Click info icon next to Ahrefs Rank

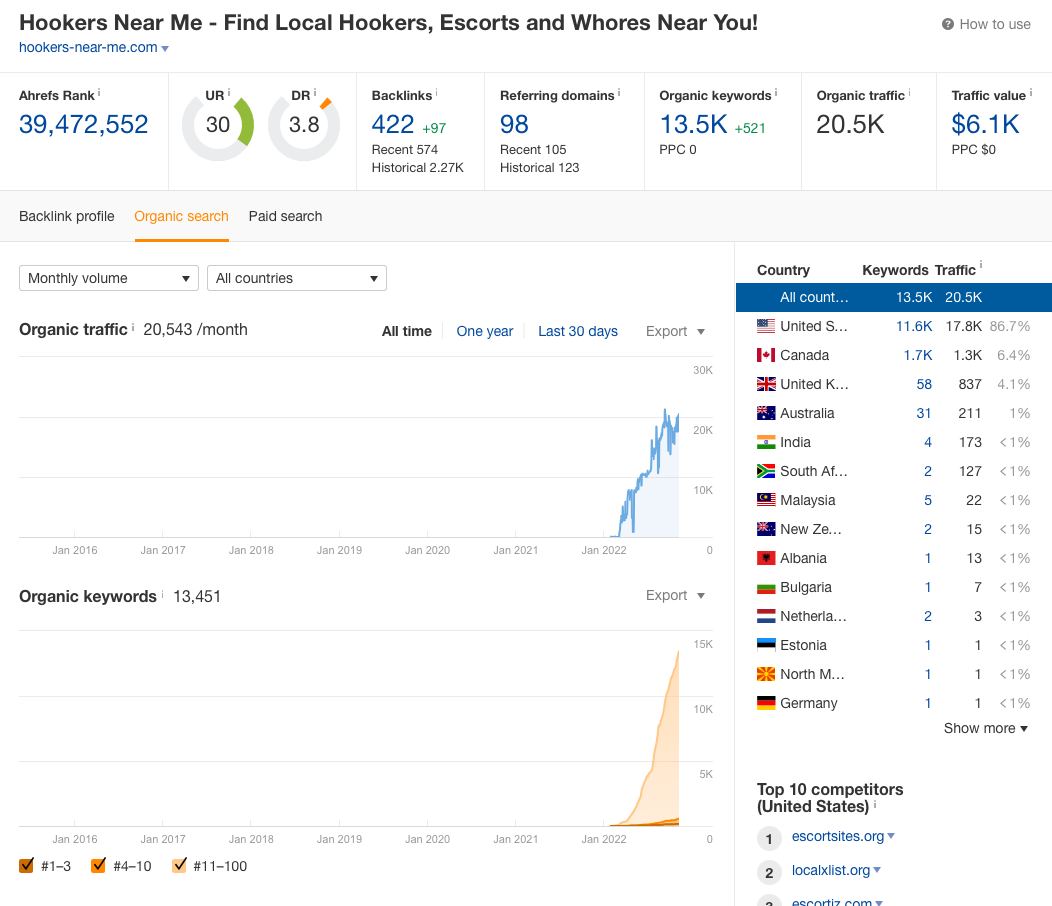100,93
